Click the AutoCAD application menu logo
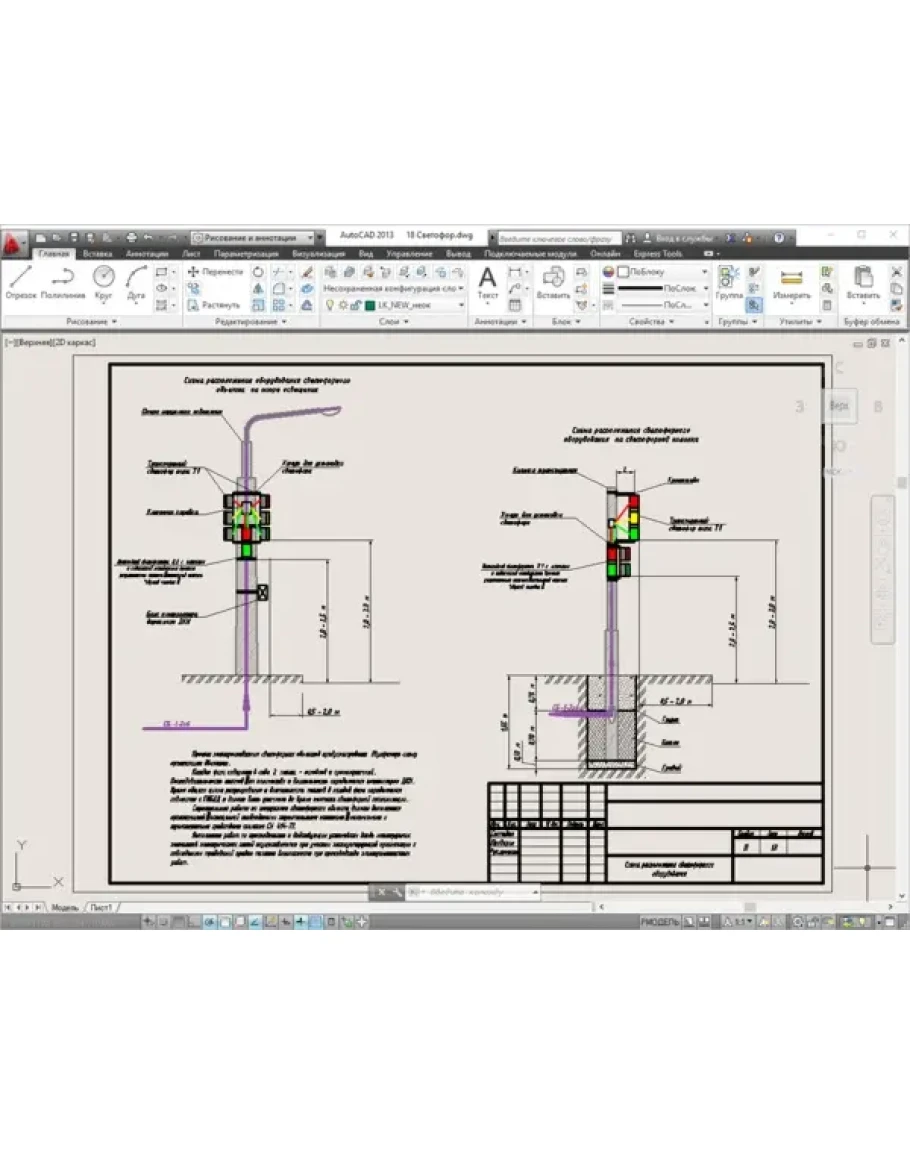Screen dimensions: 910x1155 pyautogui.click(x=13, y=241)
